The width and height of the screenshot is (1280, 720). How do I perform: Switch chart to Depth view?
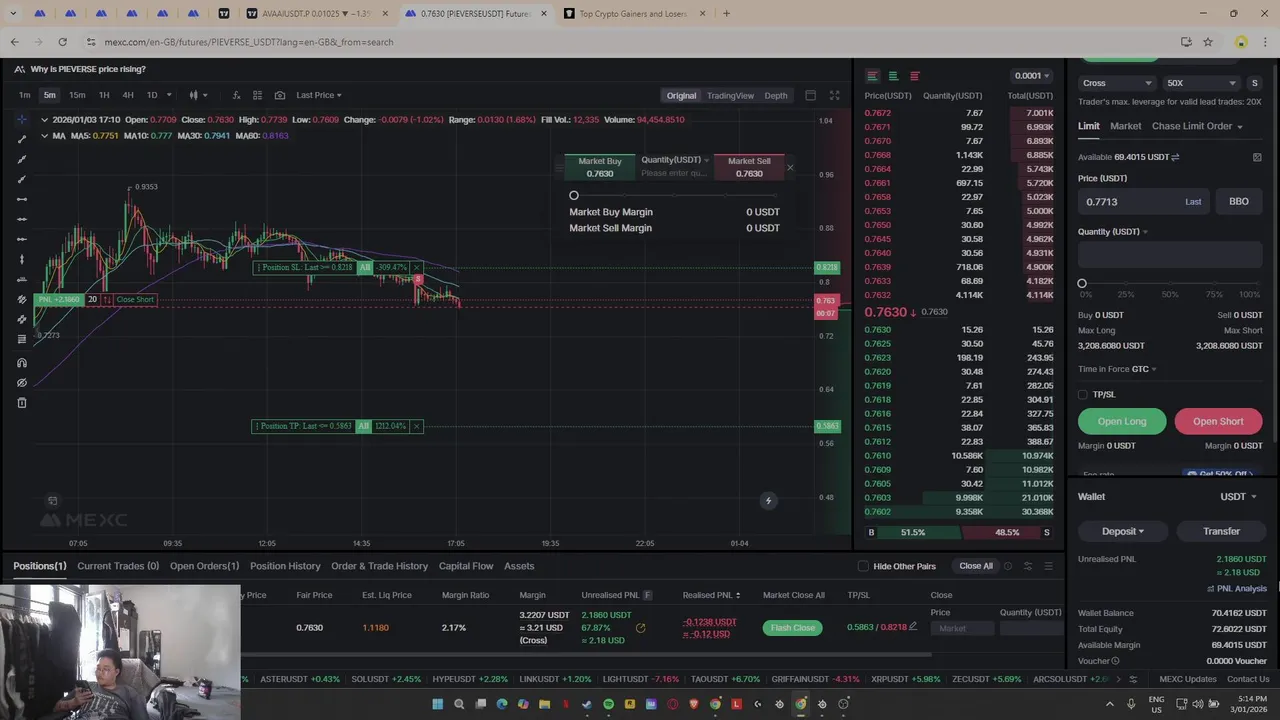(776, 95)
